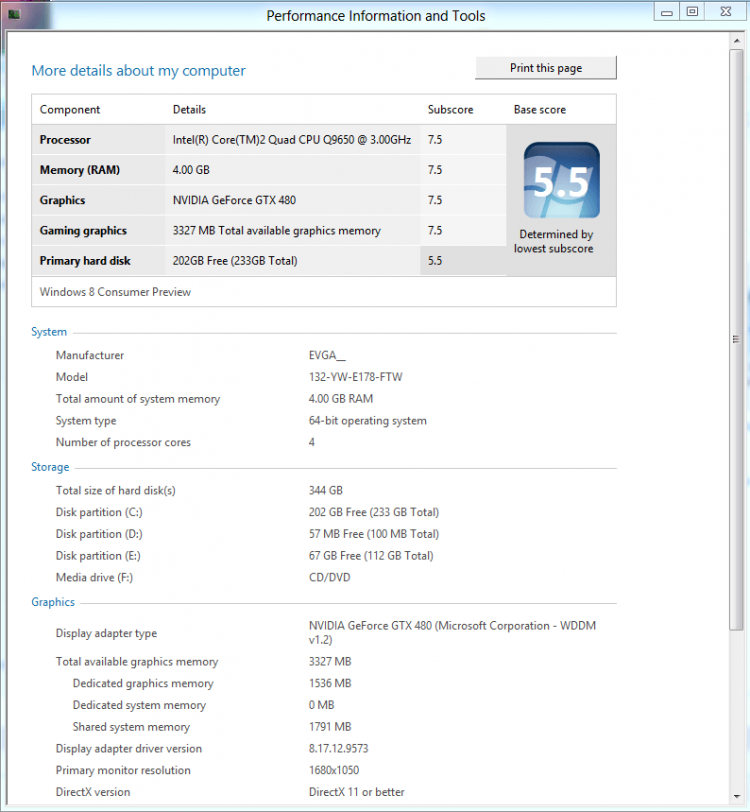Click the Processor 7.5 subscore

click(x=435, y=140)
